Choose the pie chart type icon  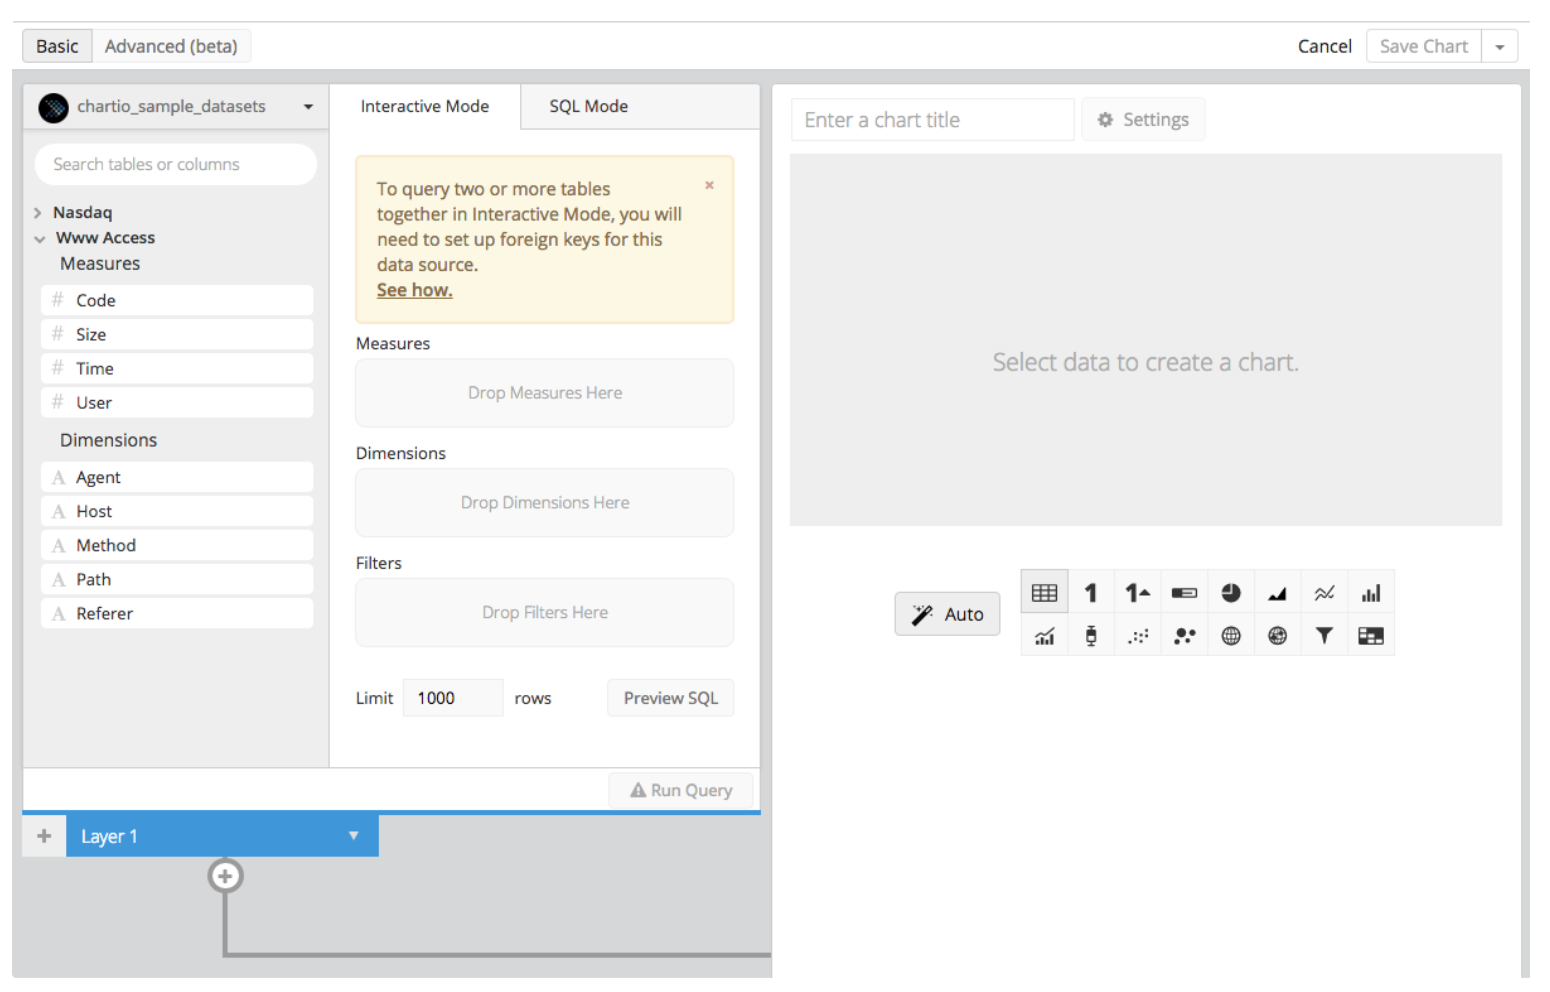1231,593
